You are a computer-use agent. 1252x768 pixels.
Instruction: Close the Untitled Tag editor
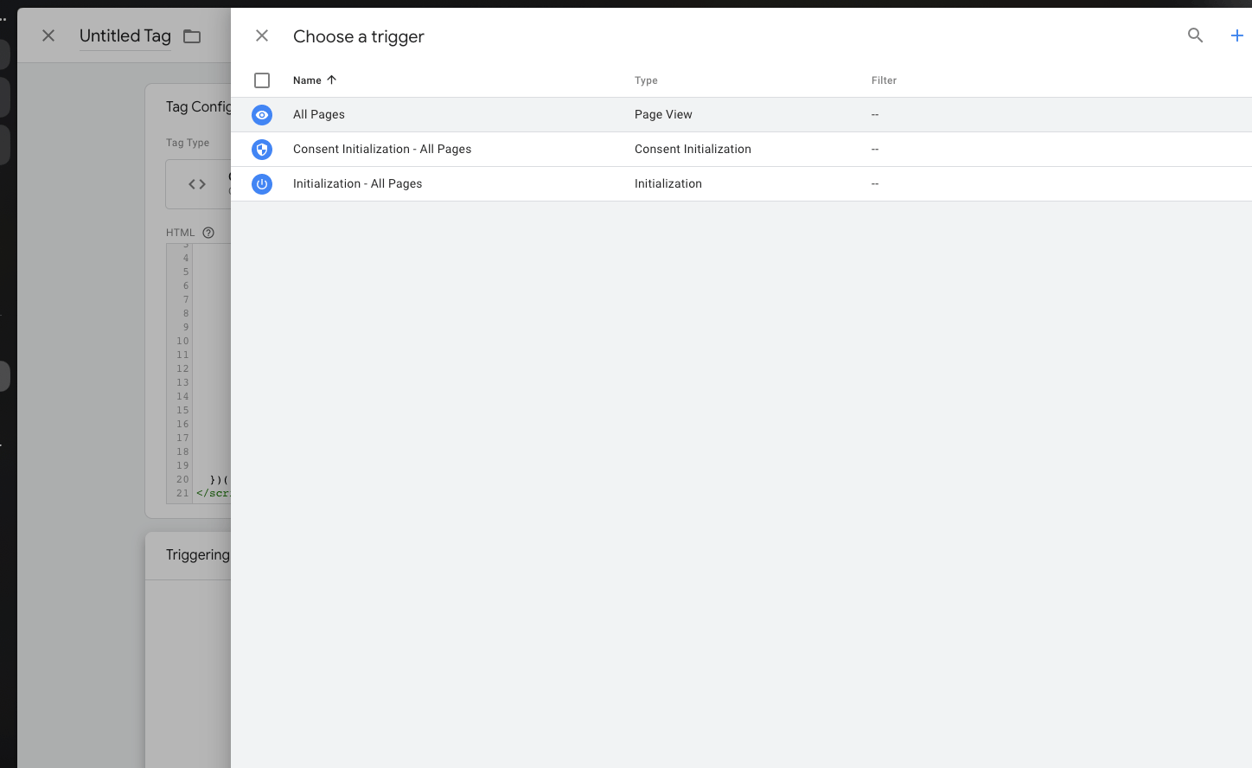pyautogui.click(x=48, y=36)
